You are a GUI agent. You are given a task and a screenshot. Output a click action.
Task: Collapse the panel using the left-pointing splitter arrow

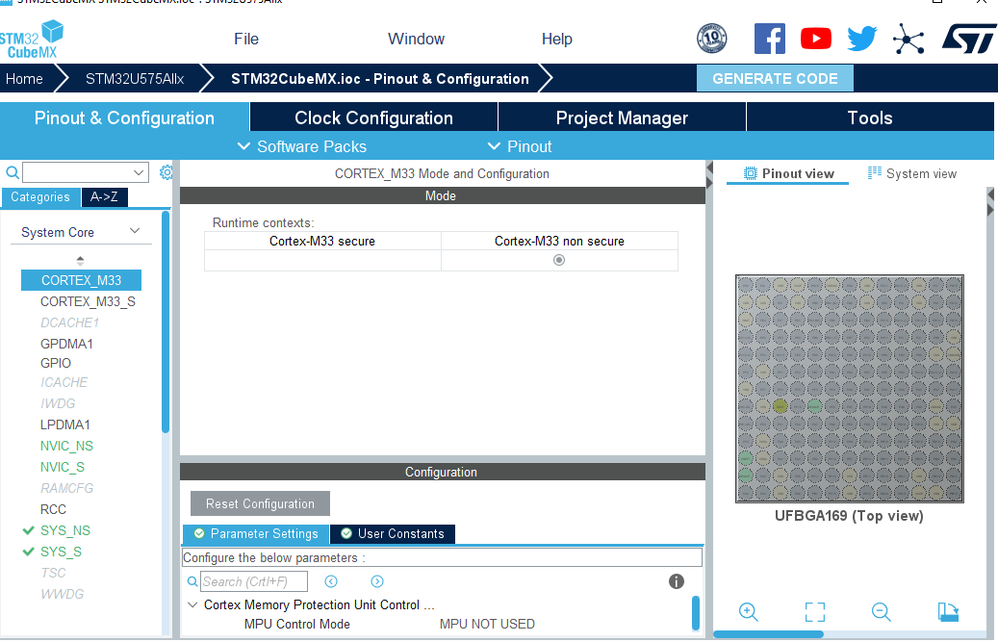(x=710, y=169)
